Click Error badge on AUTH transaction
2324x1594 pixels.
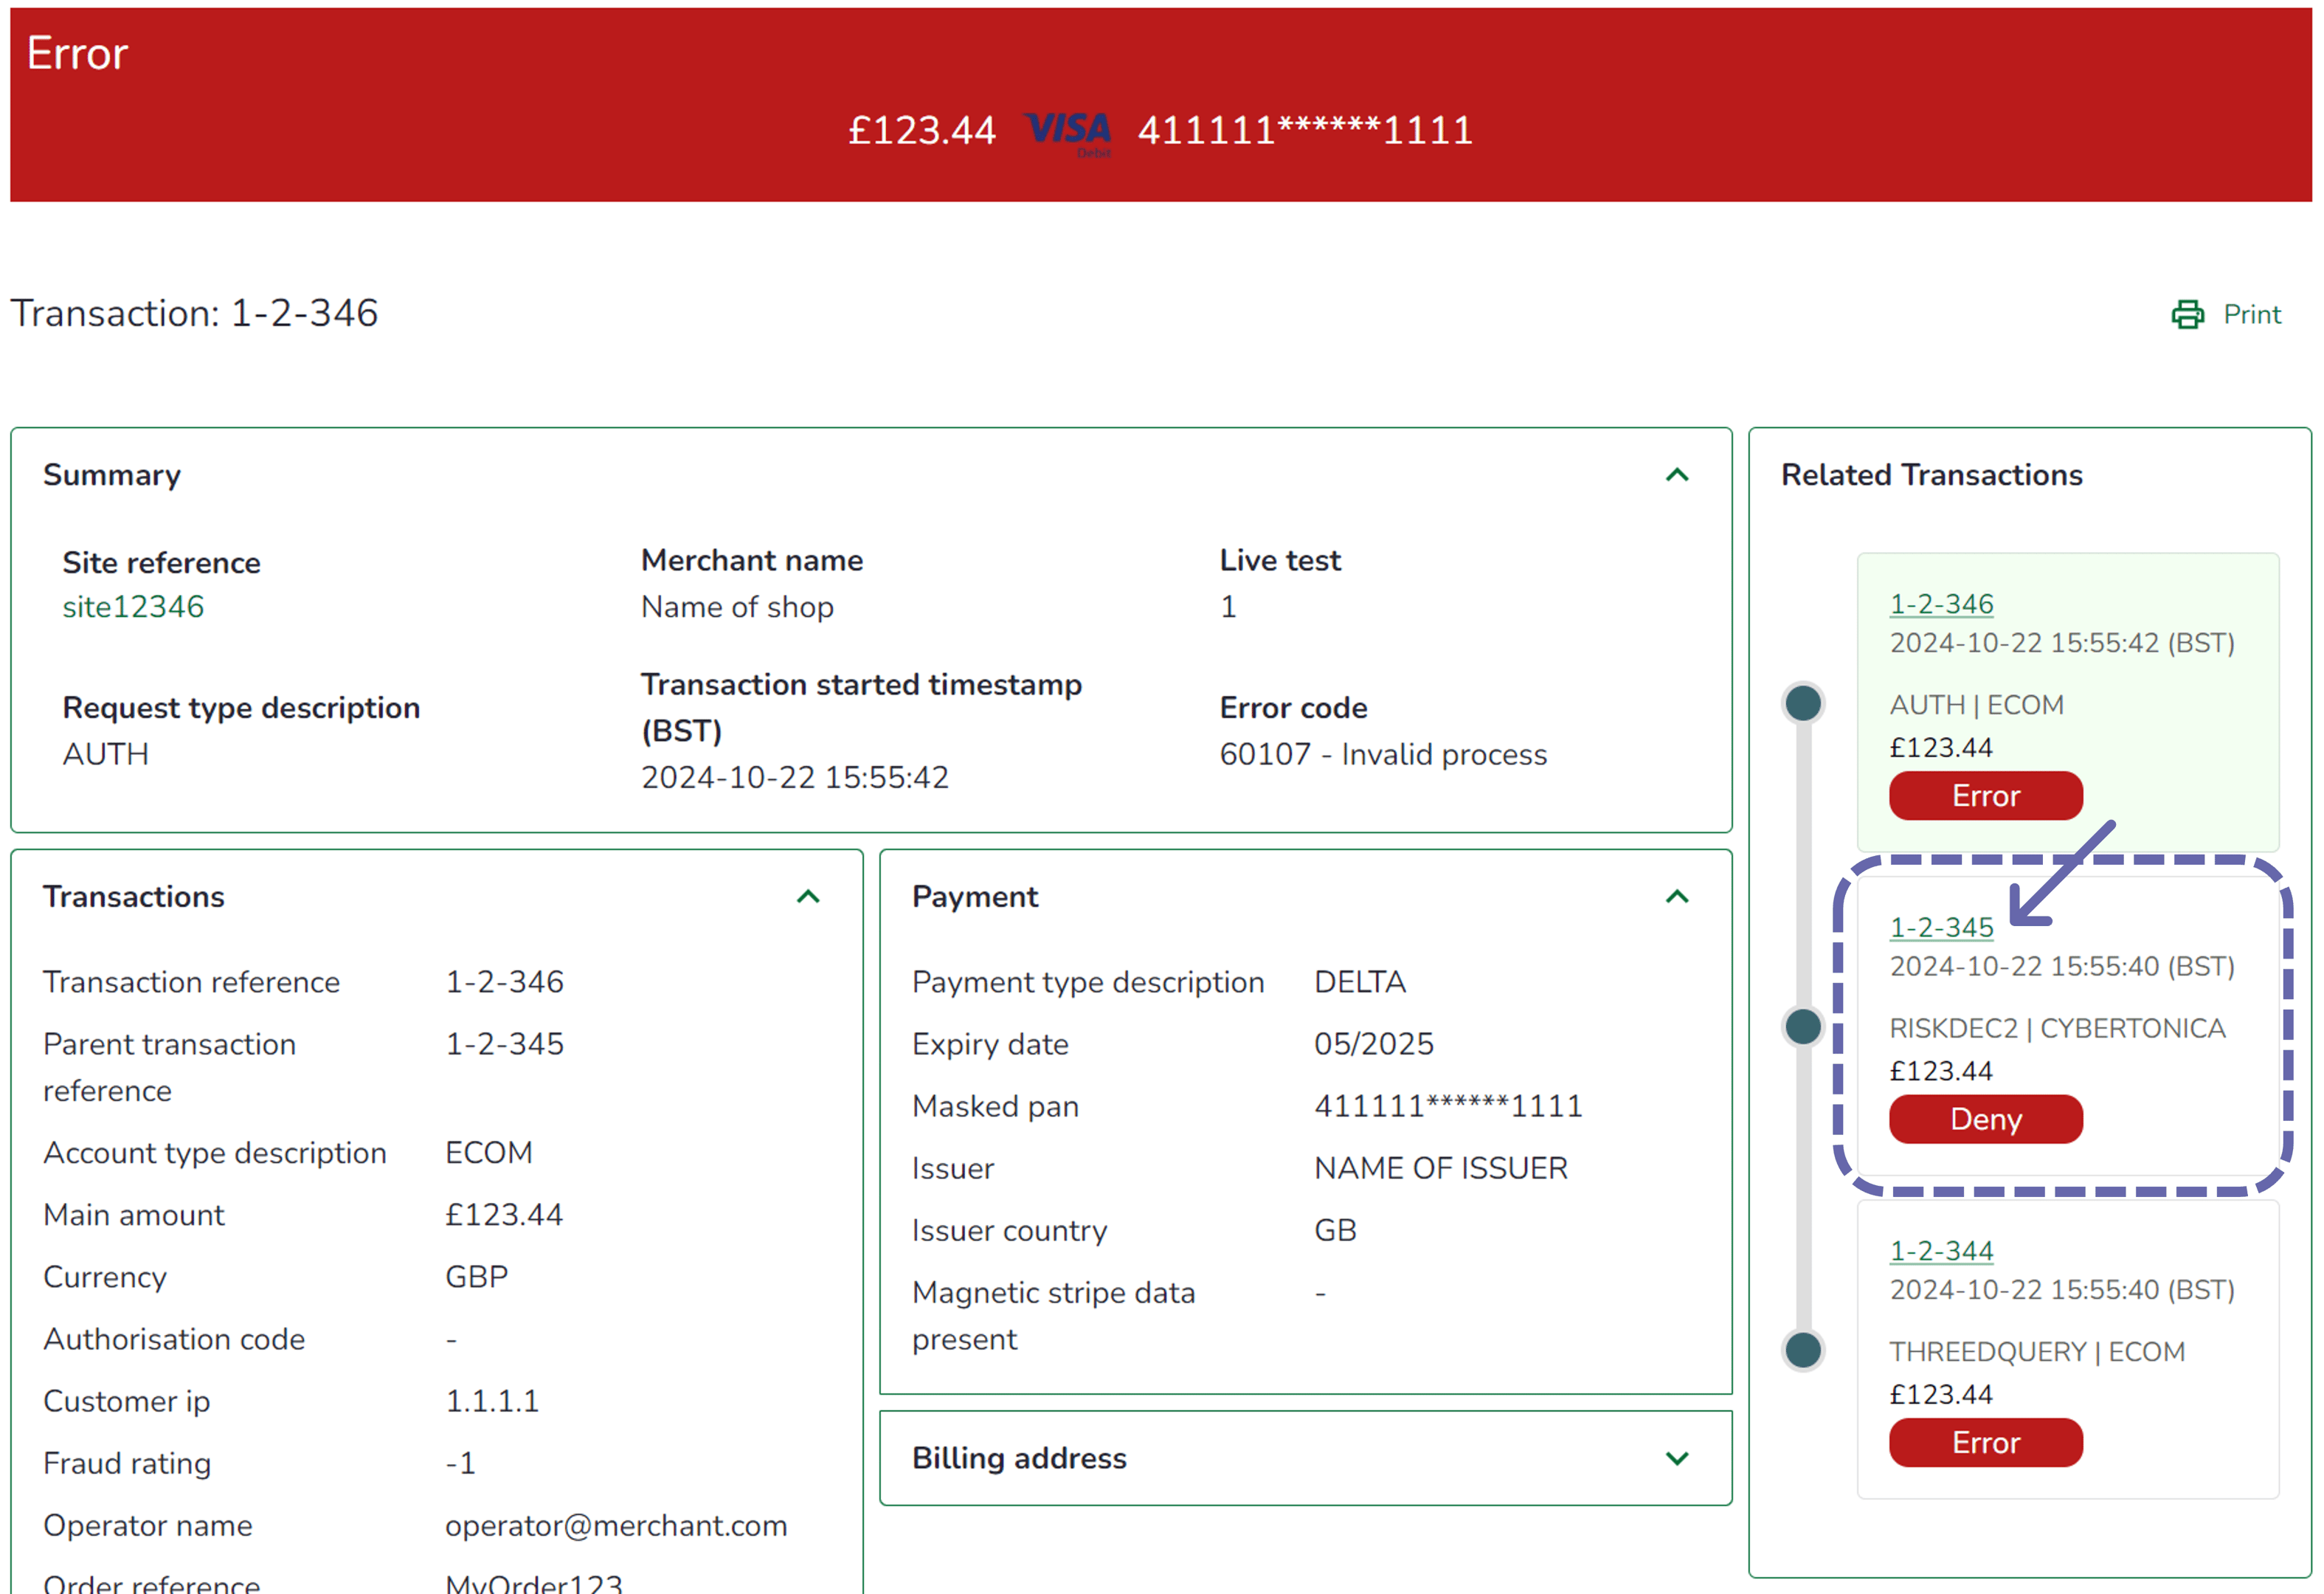1985,796
